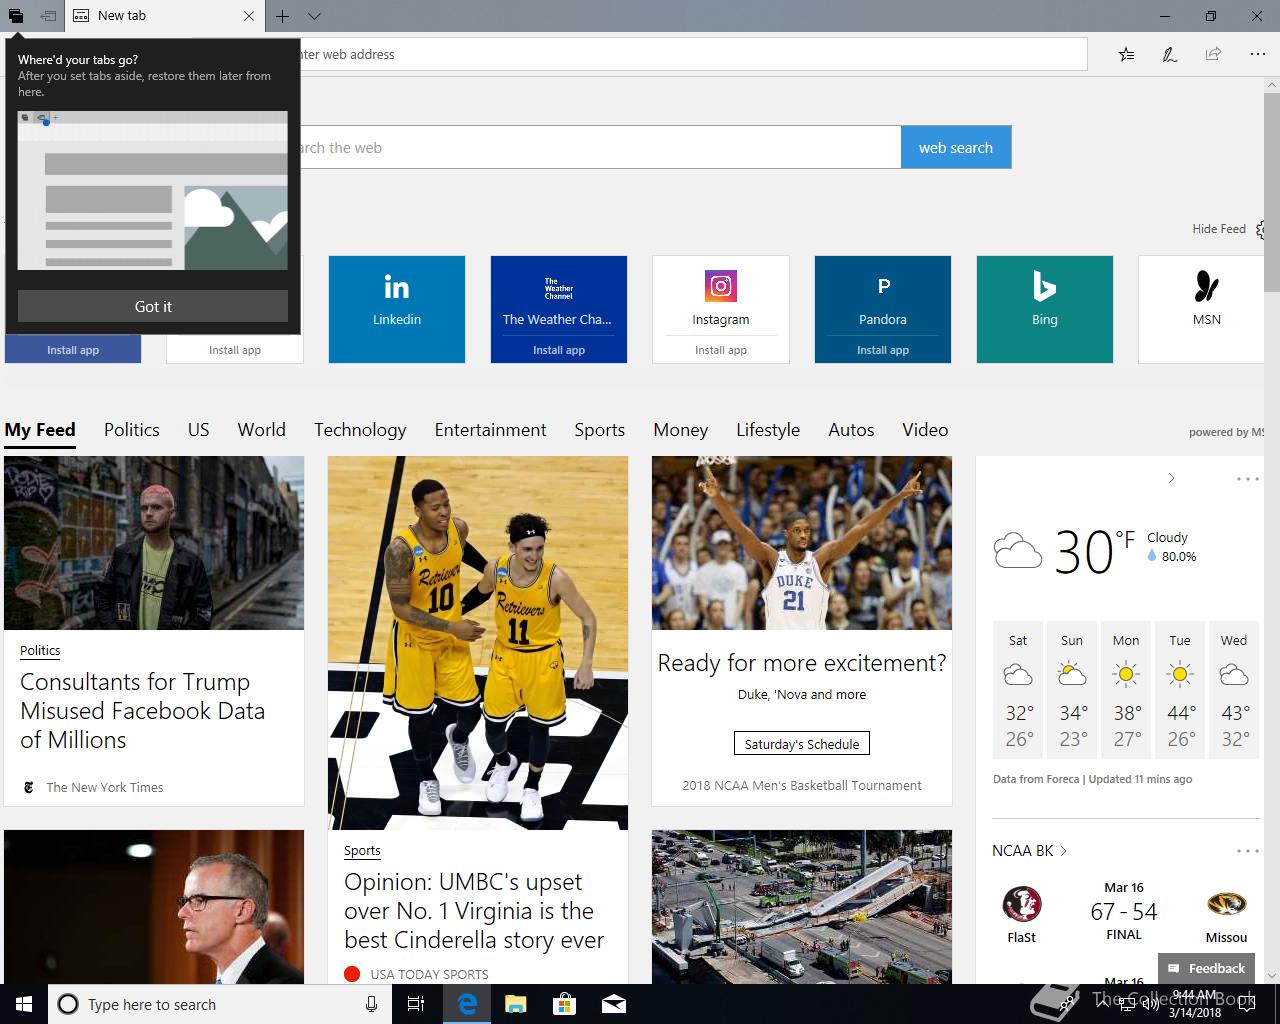This screenshot has height=1024, width=1280.
Task: Select the My Feed tab
Action: tap(40, 430)
